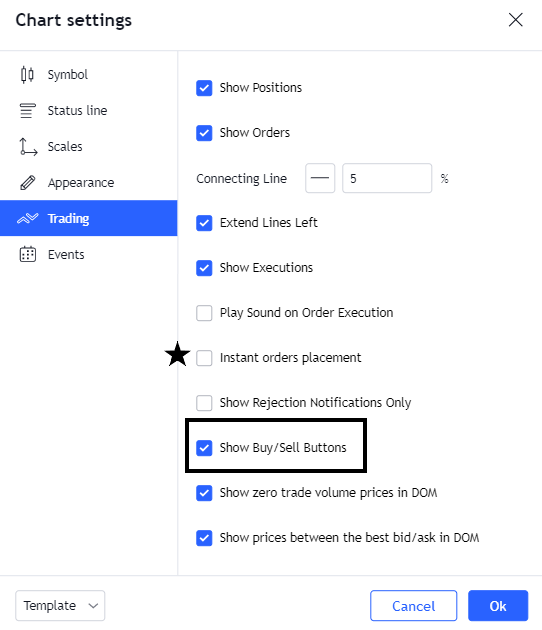Close the Chart settings dialog

[515, 20]
